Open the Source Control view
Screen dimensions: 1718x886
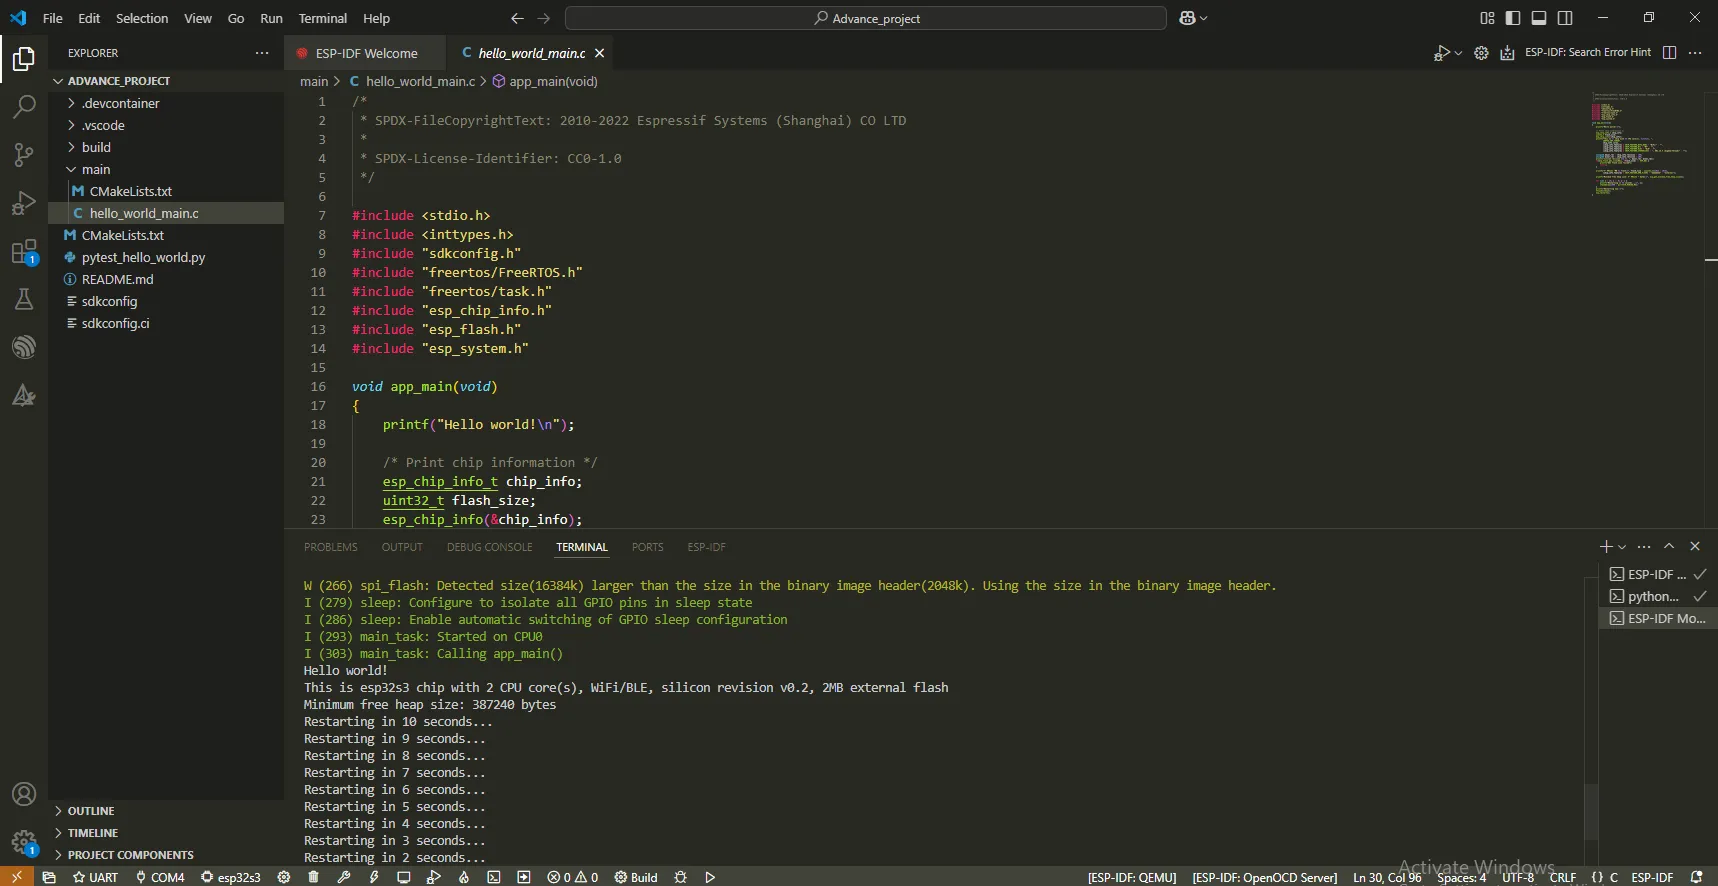(x=23, y=154)
